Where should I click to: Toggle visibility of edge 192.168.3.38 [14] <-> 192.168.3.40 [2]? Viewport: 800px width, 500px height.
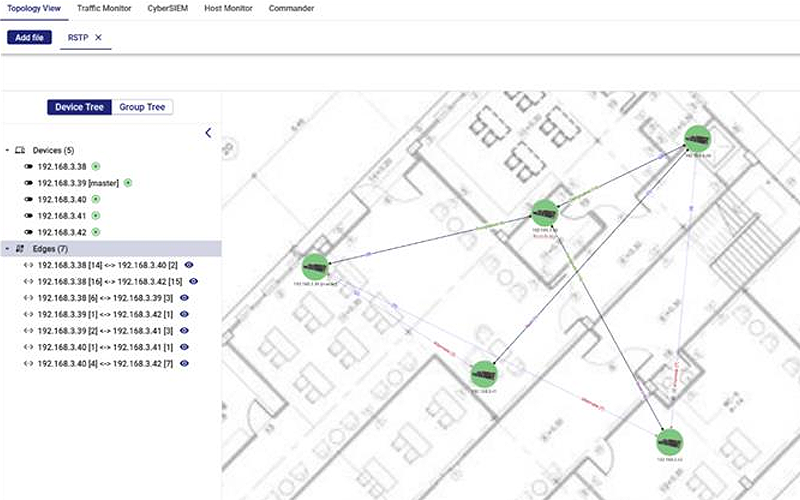189,265
